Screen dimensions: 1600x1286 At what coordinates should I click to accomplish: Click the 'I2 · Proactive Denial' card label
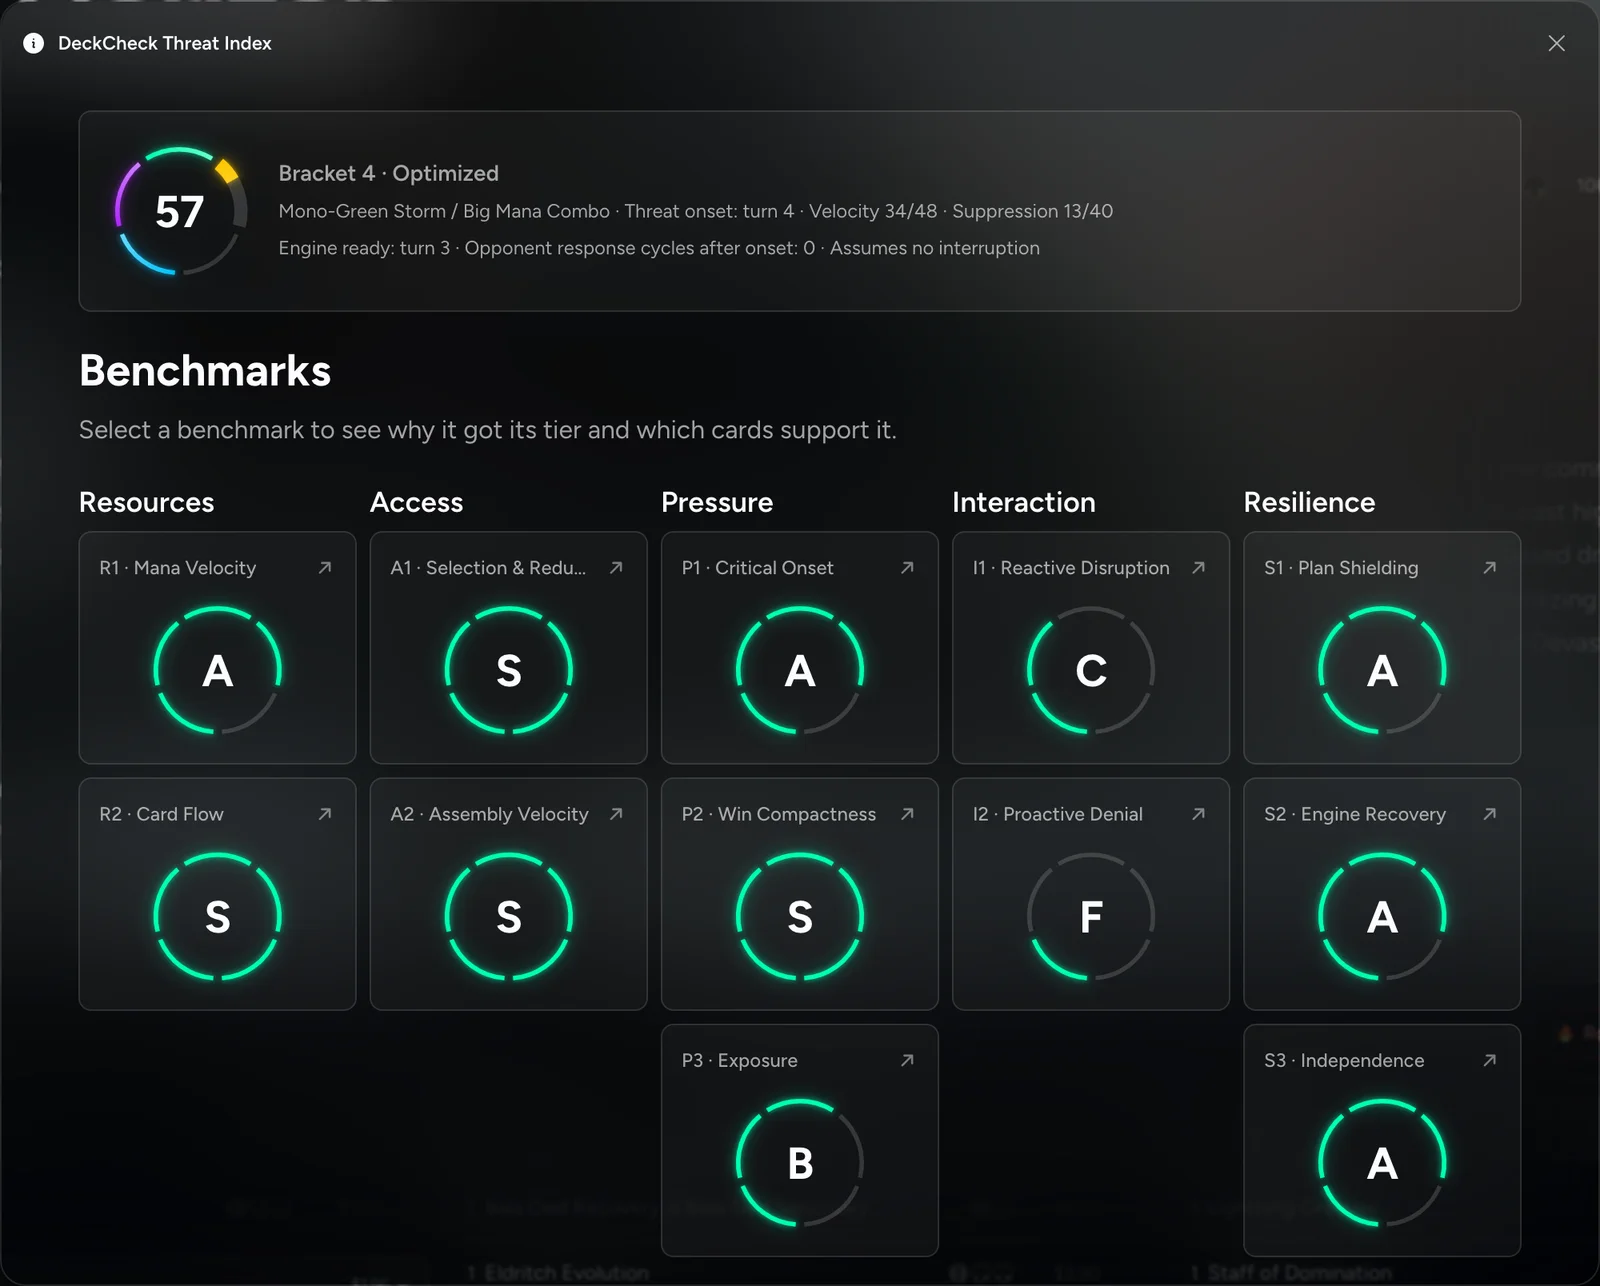(1057, 814)
